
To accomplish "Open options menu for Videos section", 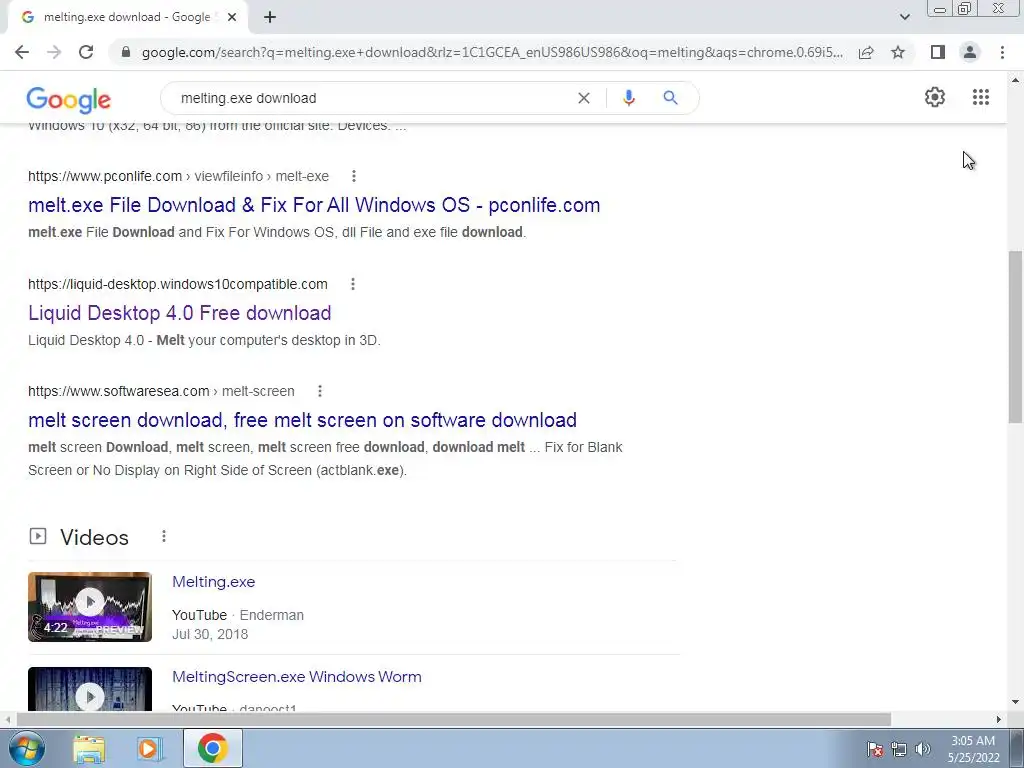I will coord(164,536).
